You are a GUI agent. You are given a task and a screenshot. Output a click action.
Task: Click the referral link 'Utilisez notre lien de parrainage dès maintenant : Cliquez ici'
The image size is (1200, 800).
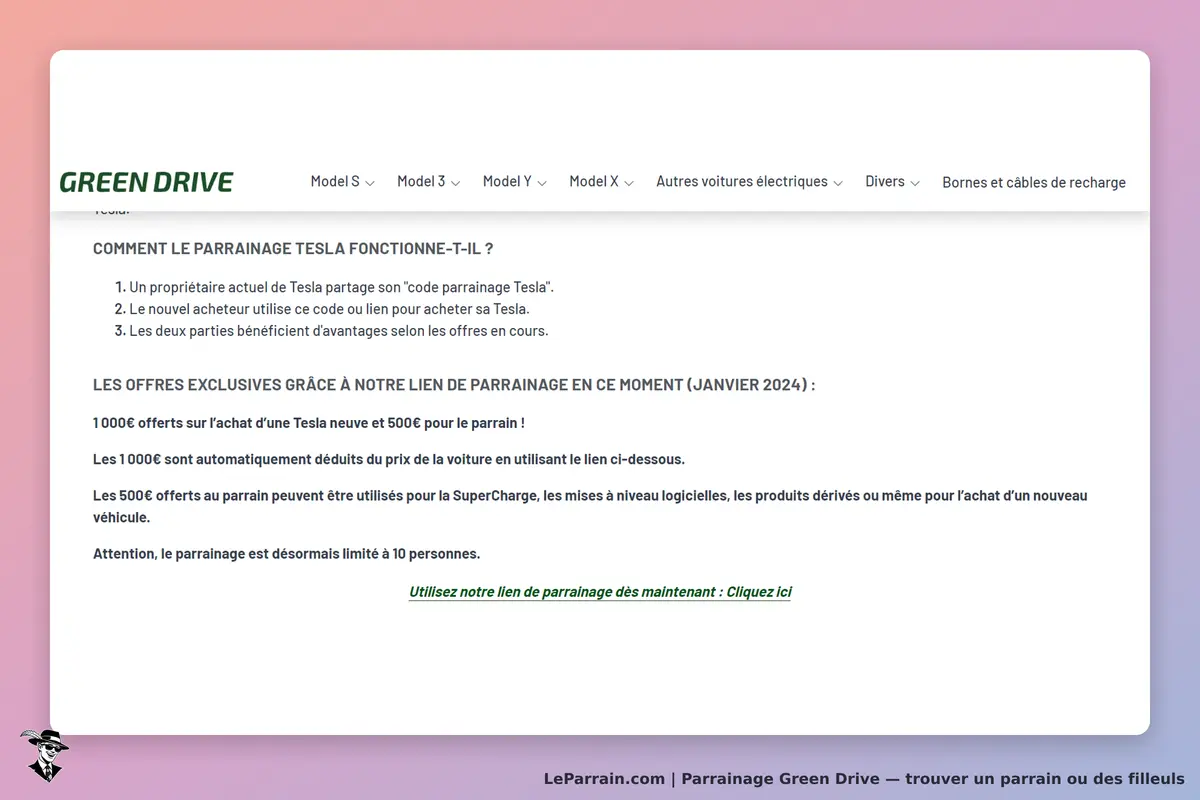point(600,592)
